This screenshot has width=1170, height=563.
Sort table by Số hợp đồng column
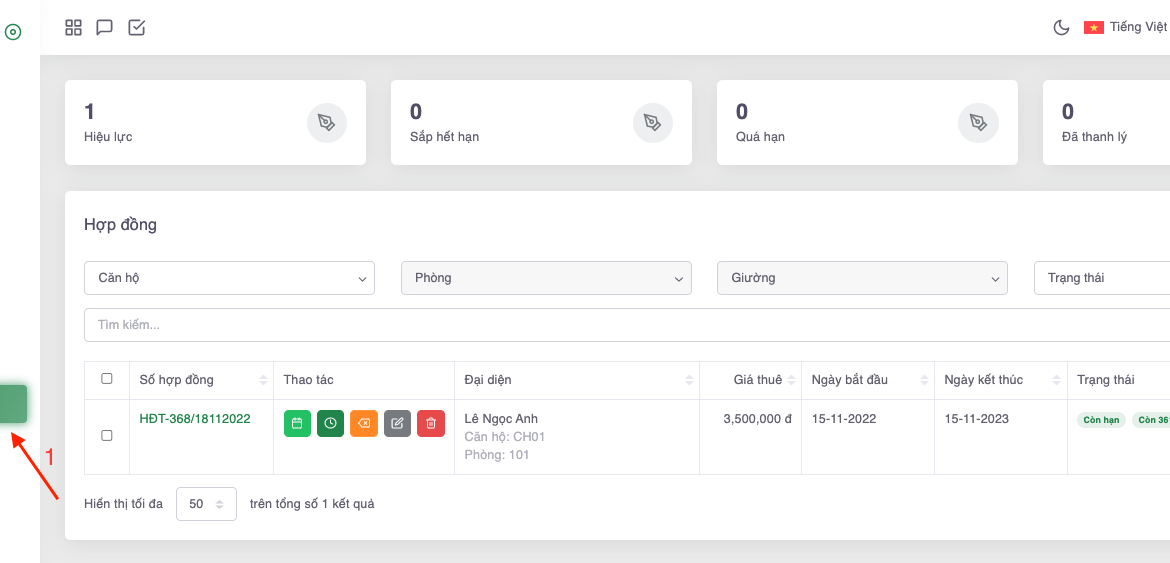pos(200,380)
